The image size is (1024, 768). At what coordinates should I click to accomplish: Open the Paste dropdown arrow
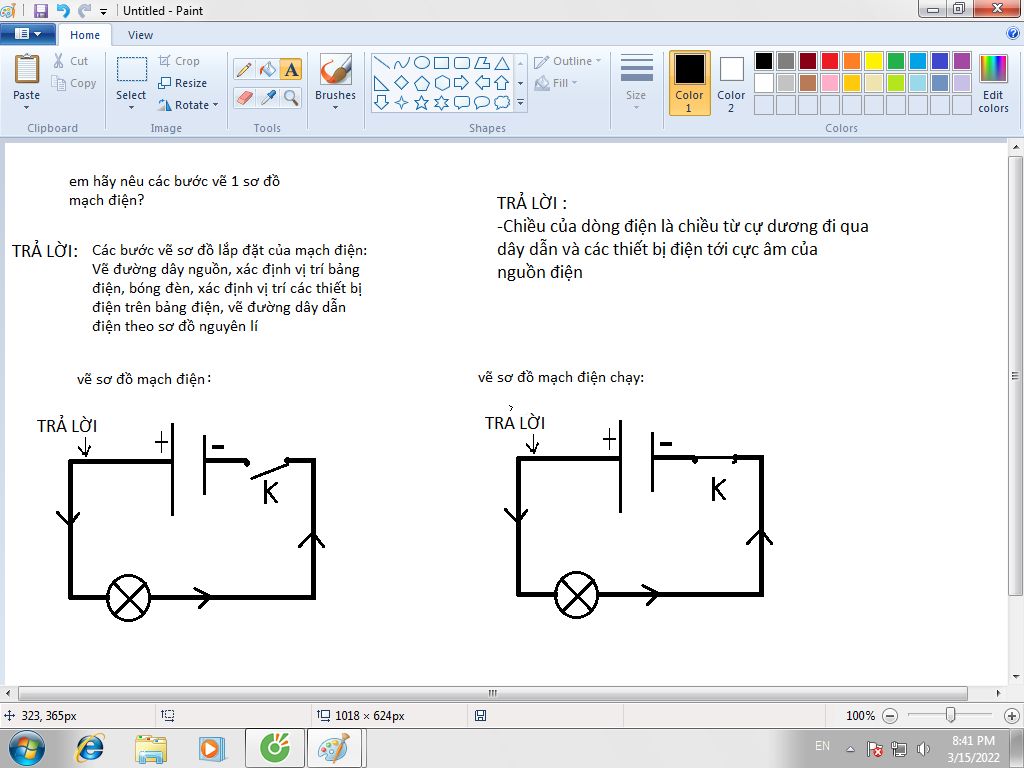click(27, 108)
